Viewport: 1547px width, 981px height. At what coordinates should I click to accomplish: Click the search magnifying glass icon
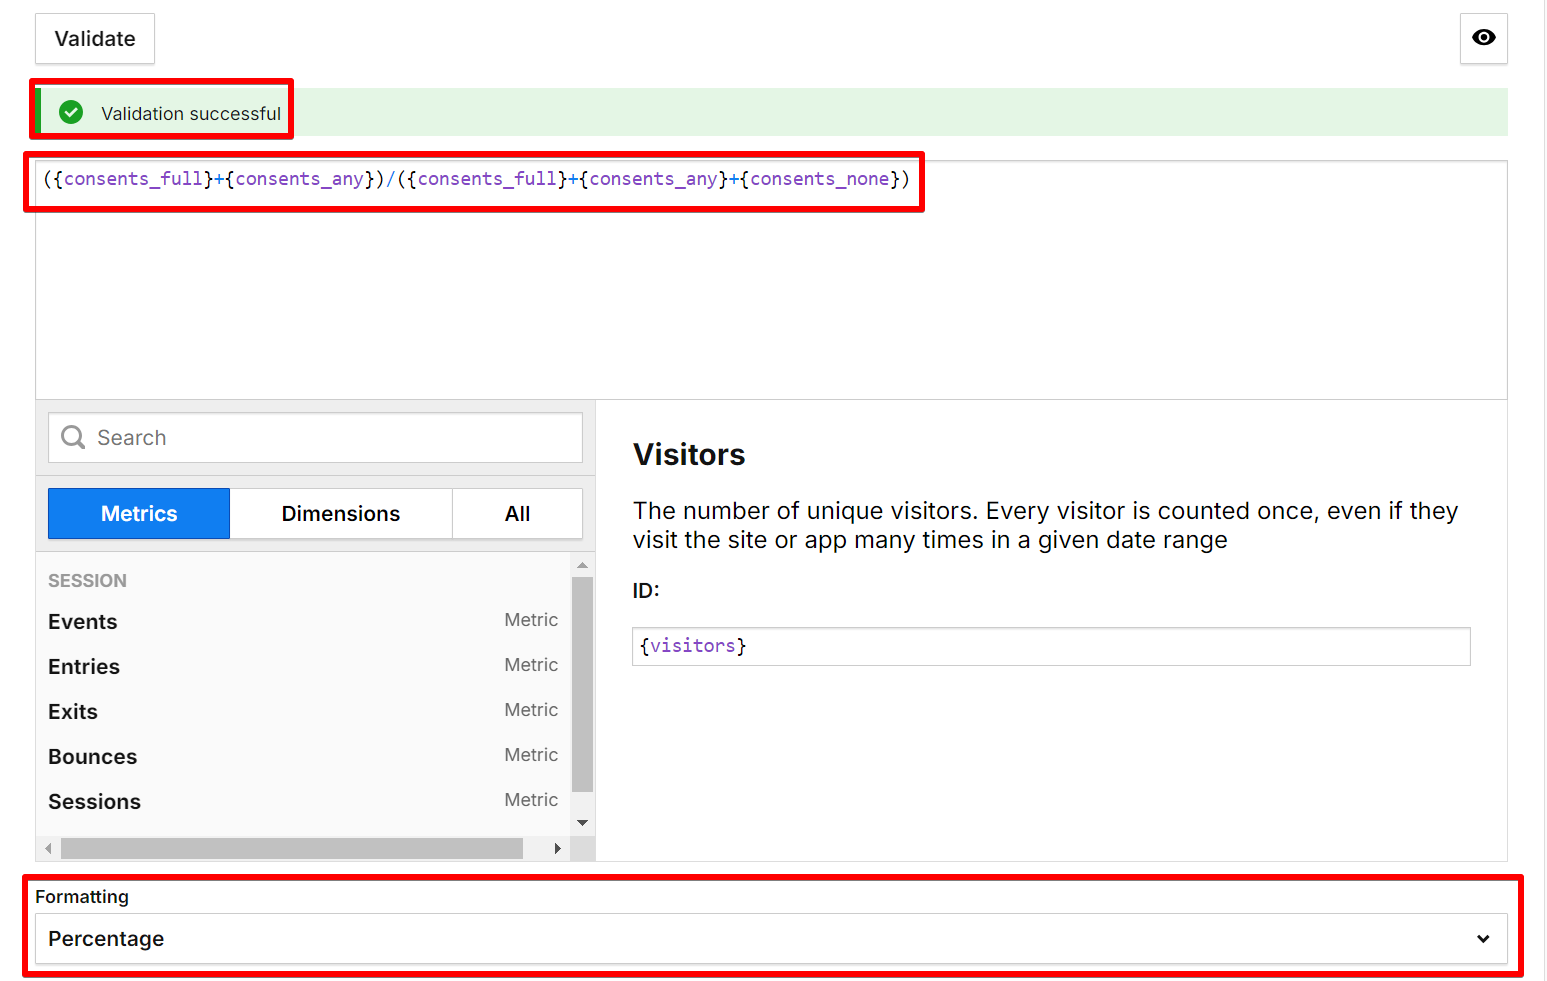tap(71, 437)
